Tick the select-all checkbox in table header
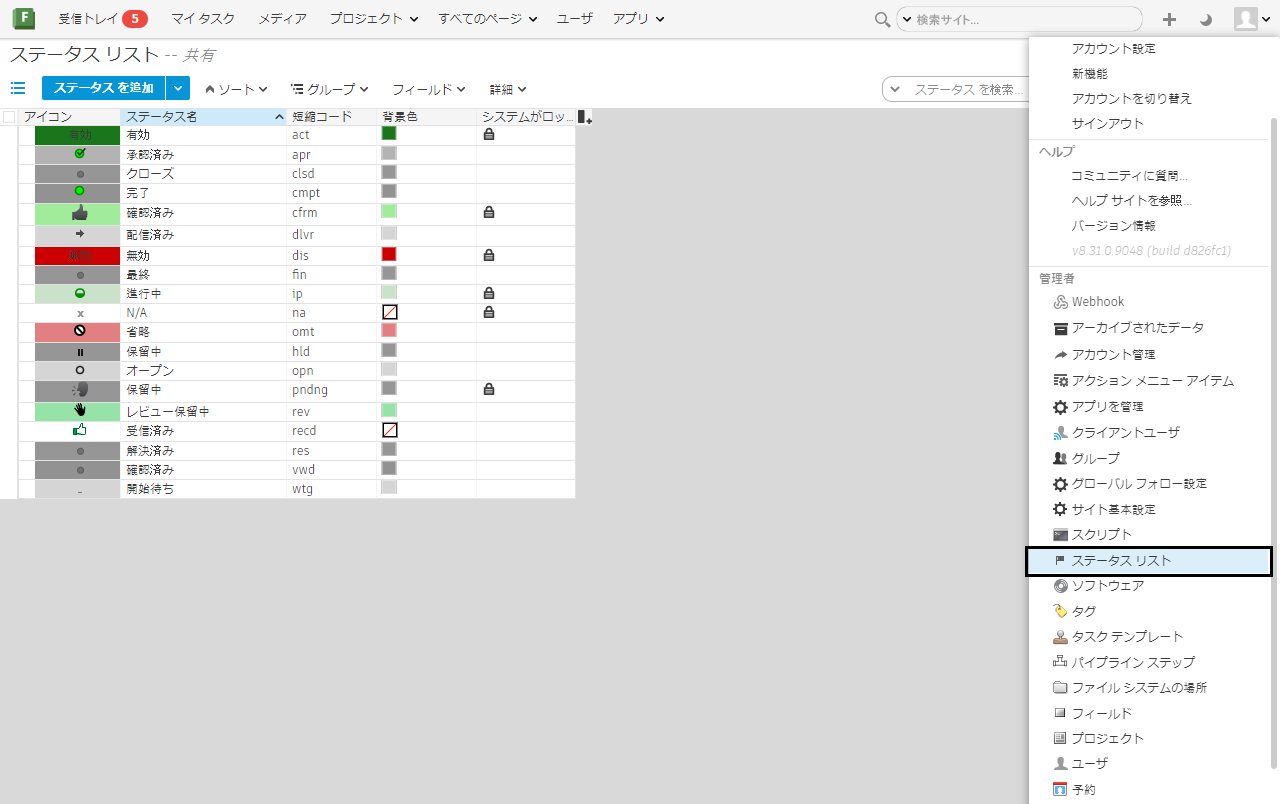The height and width of the screenshot is (804, 1280). click(9, 117)
